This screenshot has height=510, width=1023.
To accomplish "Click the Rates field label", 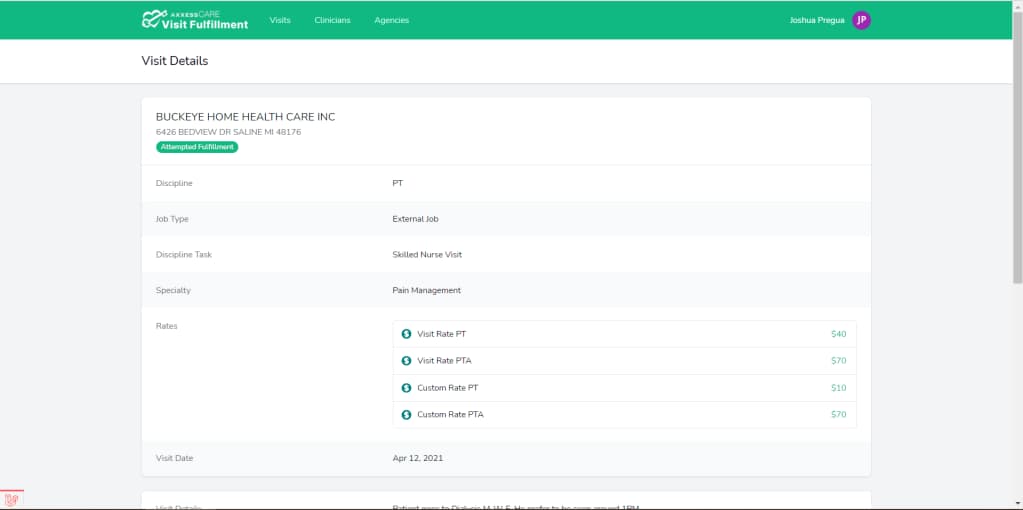I will (166, 326).
